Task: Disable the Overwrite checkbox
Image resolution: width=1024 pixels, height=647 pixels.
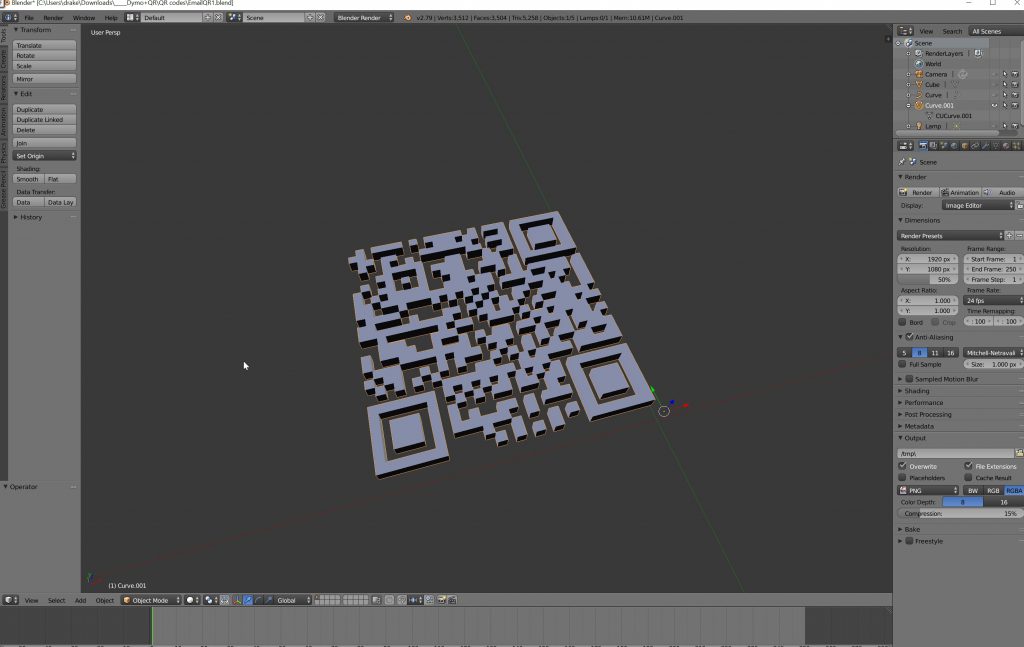Action: pos(903,466)
